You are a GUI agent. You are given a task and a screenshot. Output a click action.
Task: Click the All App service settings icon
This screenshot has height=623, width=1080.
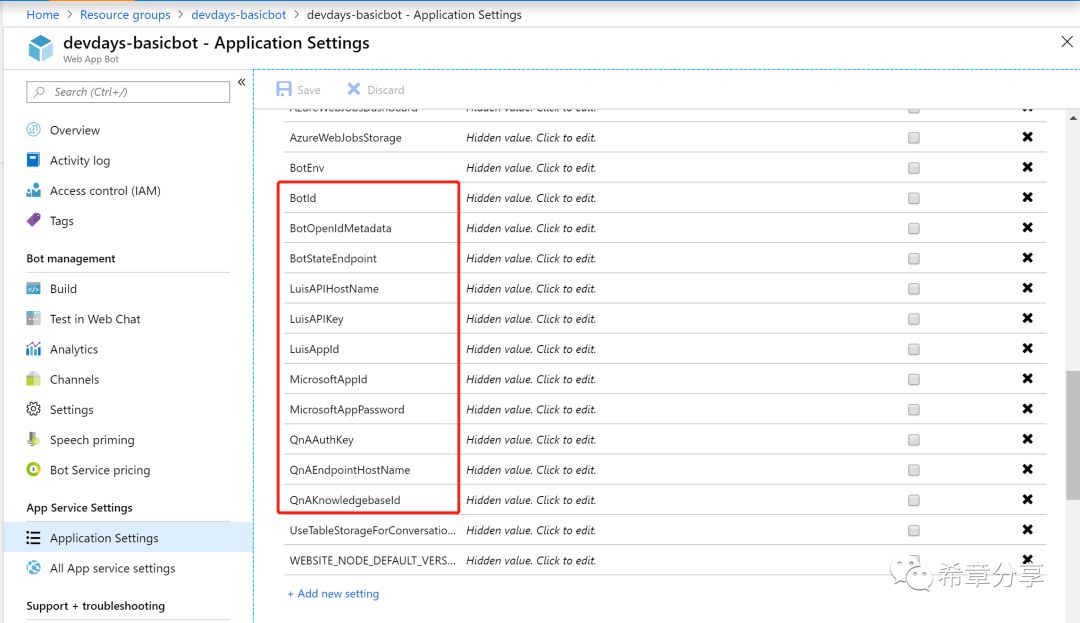[33, 567]
